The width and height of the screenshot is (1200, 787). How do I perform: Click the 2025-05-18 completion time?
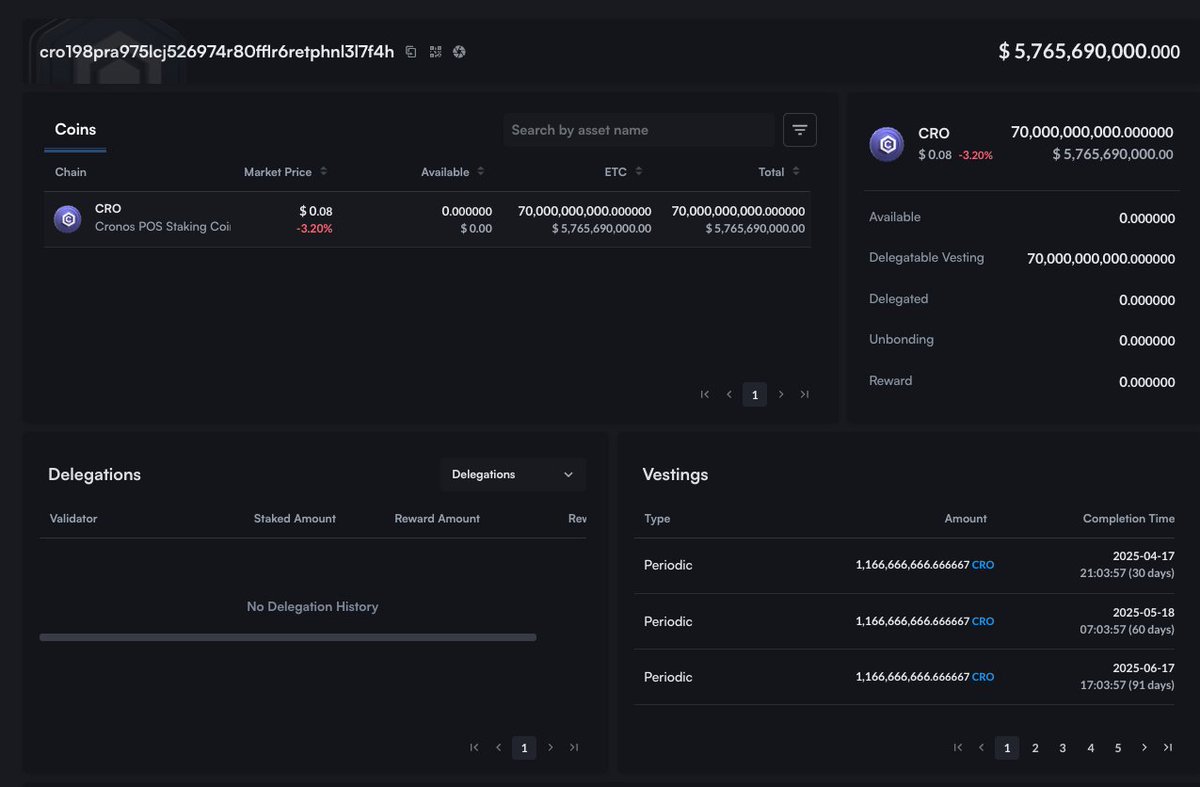click(1129, 621)
